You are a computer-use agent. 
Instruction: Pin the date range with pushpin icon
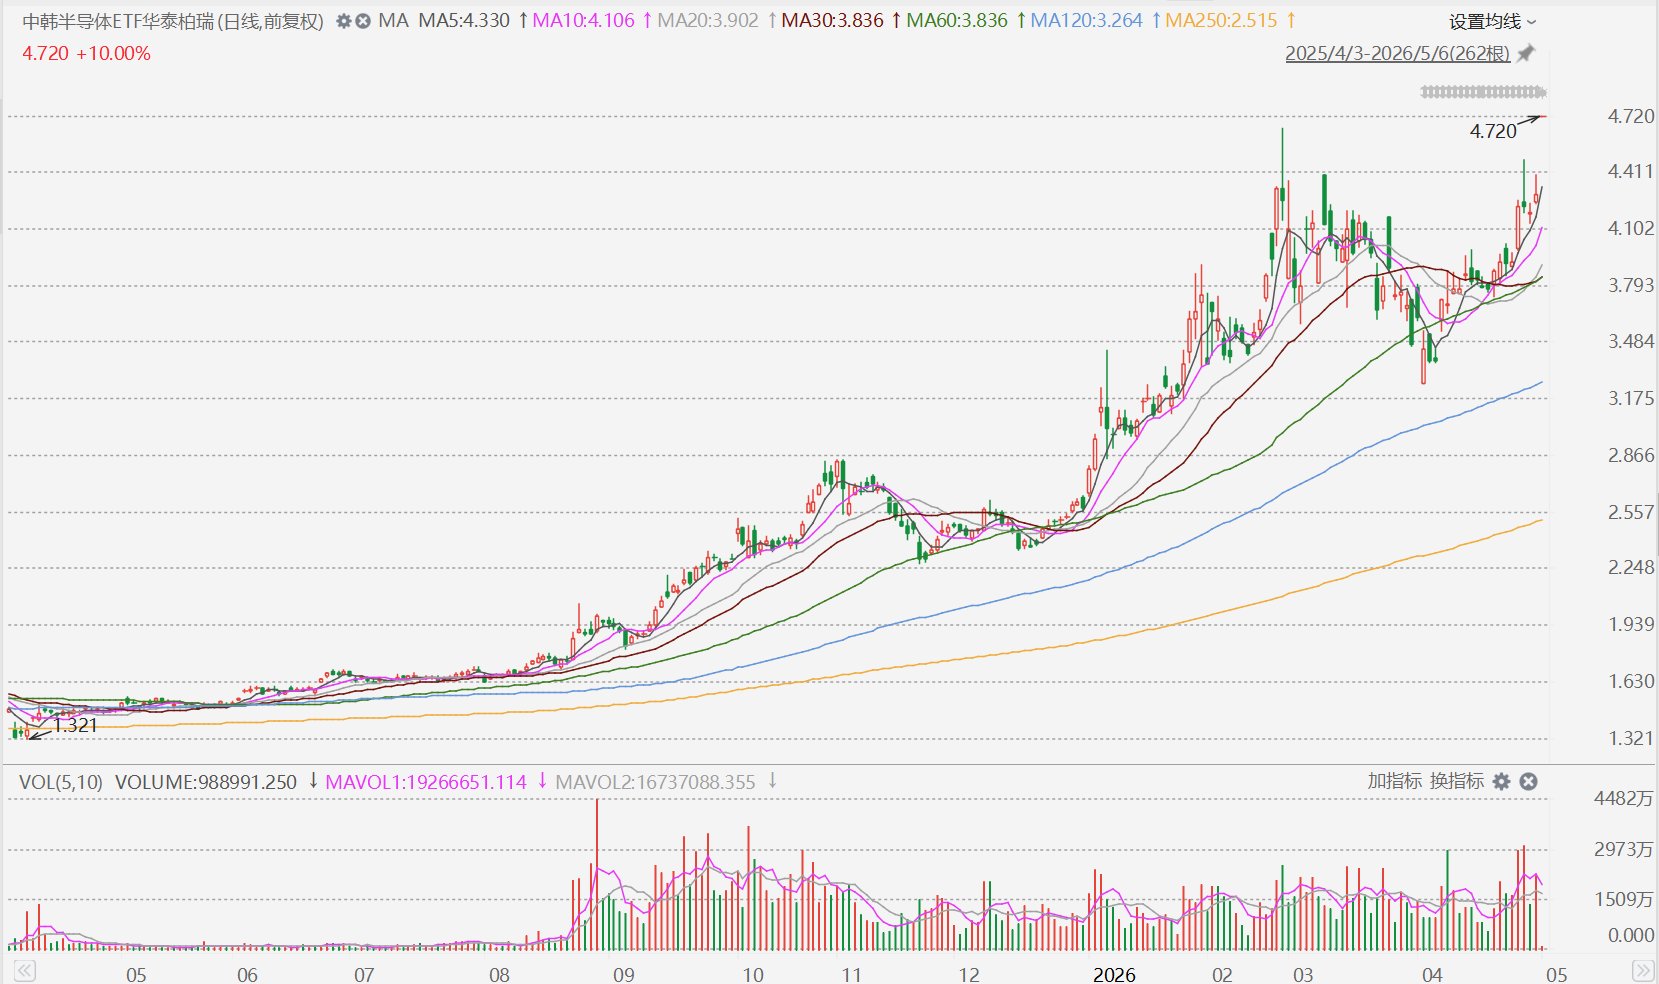coord(1526,53)
